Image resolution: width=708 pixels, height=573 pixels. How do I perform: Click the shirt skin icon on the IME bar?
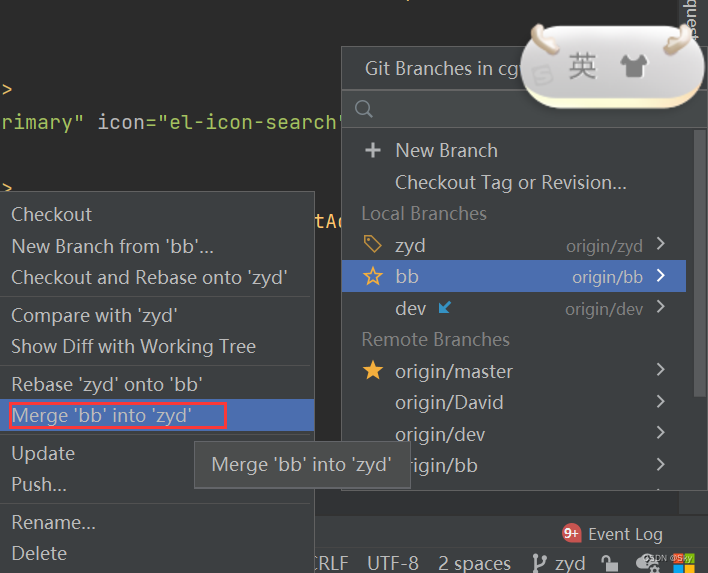coord(634,66)
